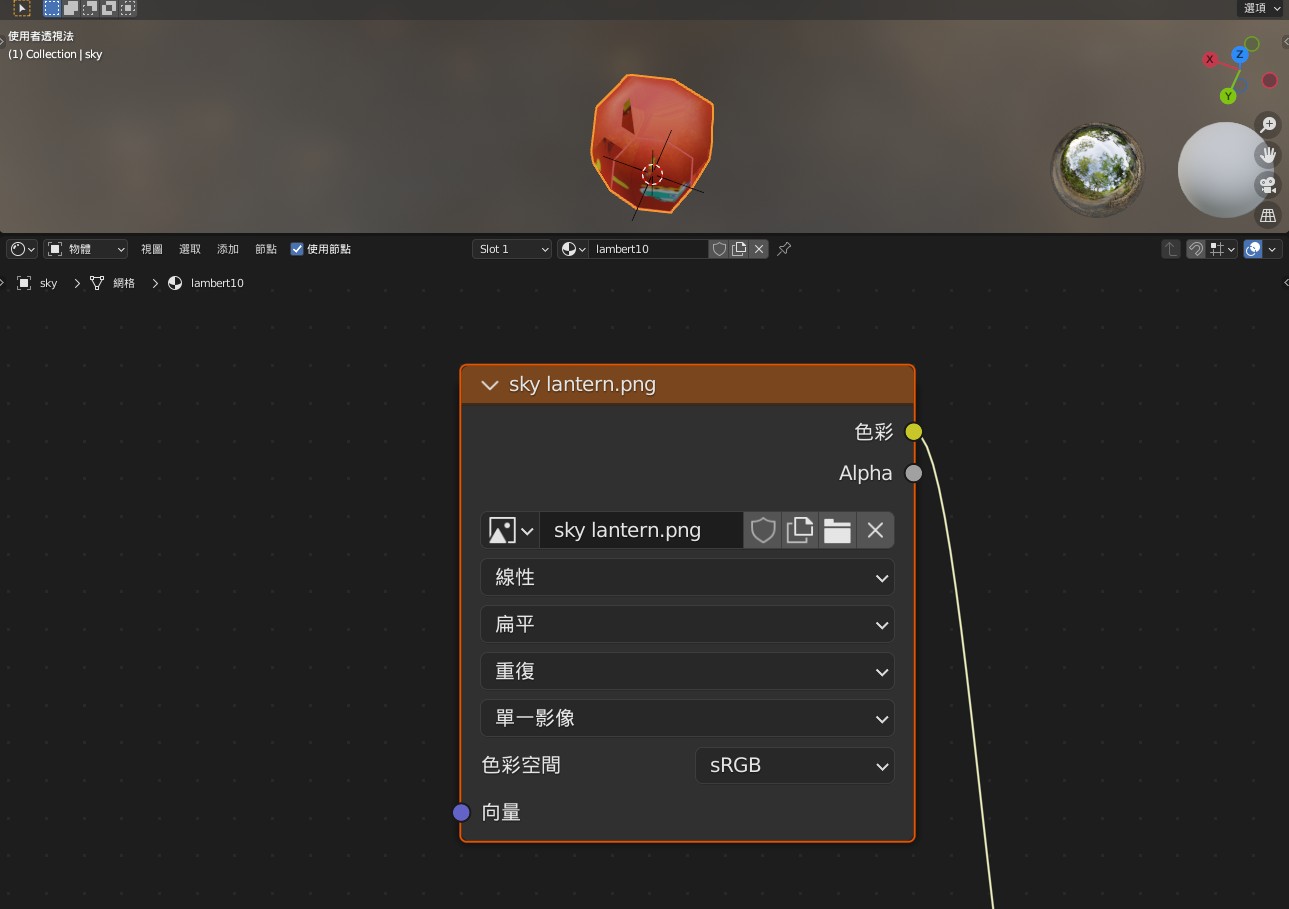Click the lambert10 material name field
This screenshot has height=909, width=1289.
(x=648, y=249)
